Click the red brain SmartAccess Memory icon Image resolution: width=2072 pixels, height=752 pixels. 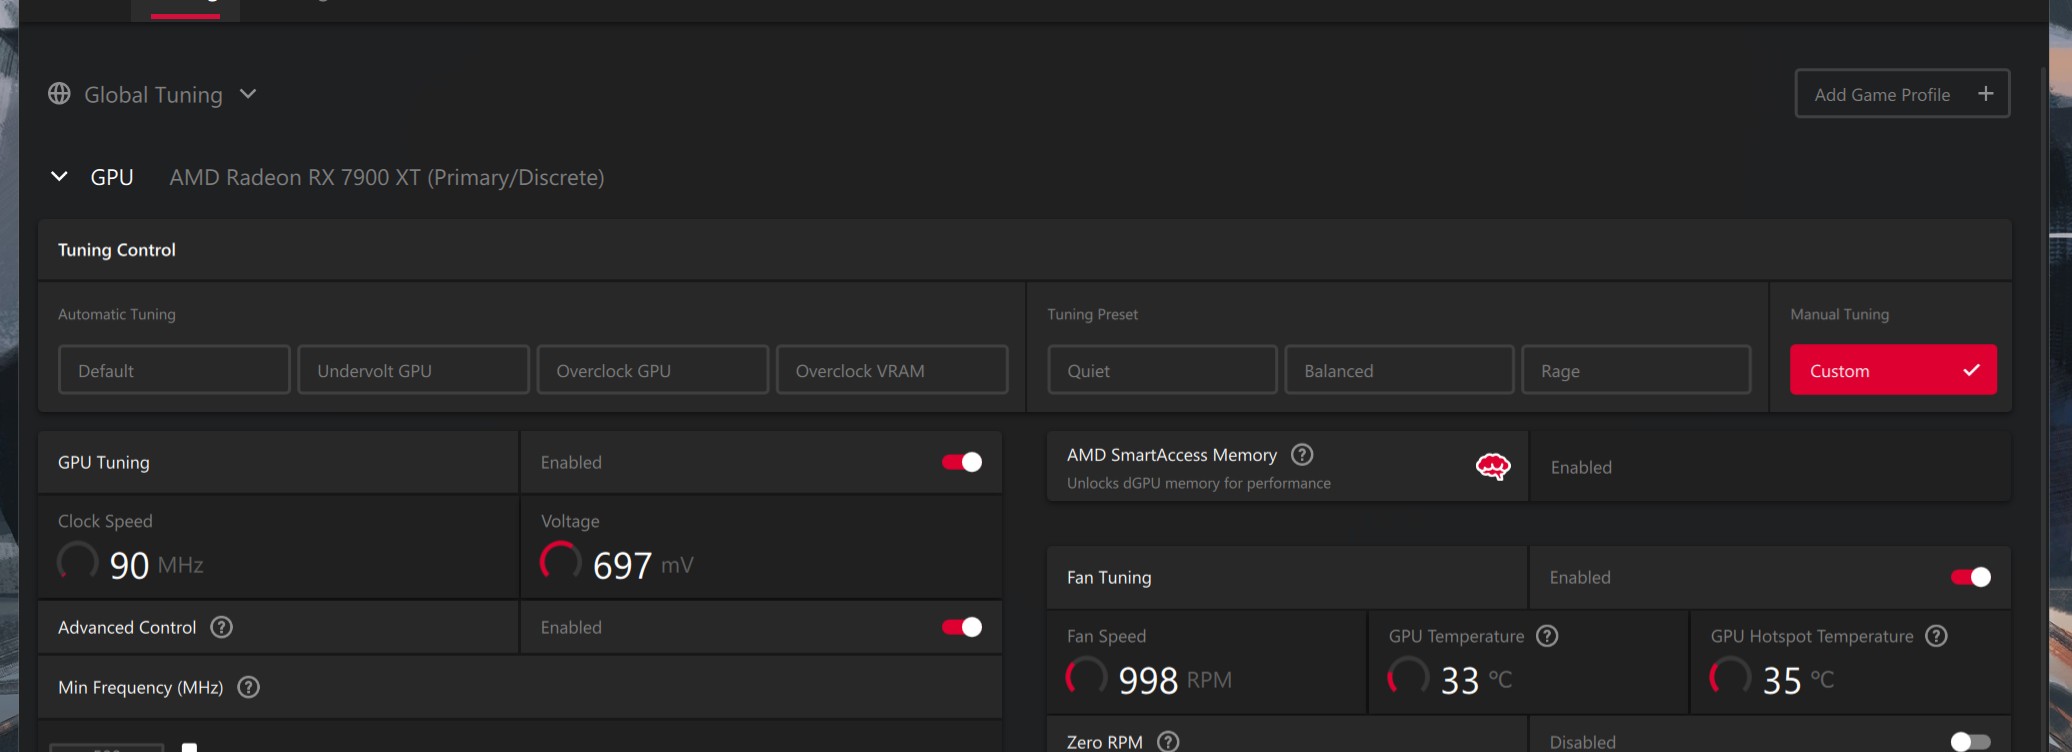point(1493,466)
